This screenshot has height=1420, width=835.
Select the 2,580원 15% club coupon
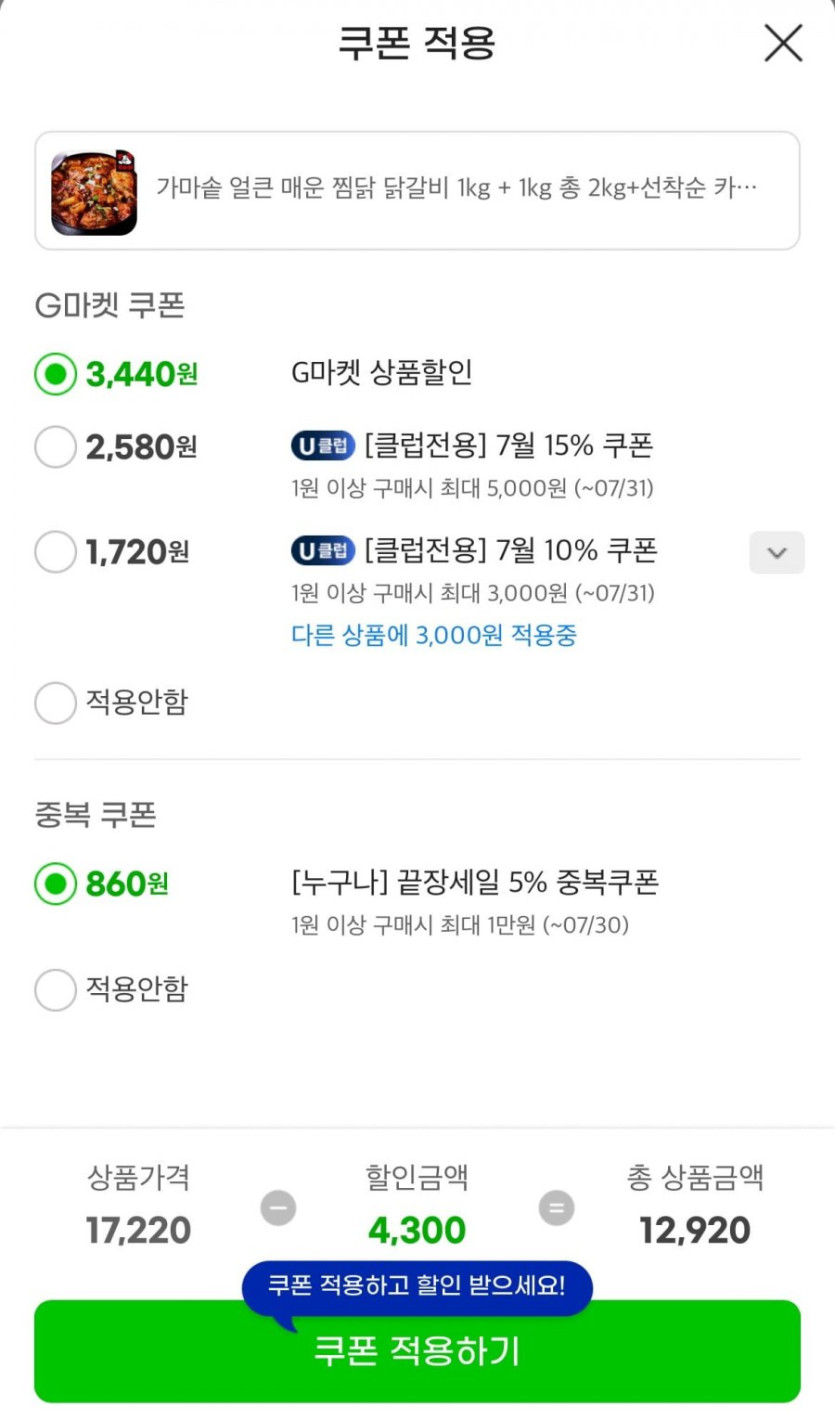55,447
